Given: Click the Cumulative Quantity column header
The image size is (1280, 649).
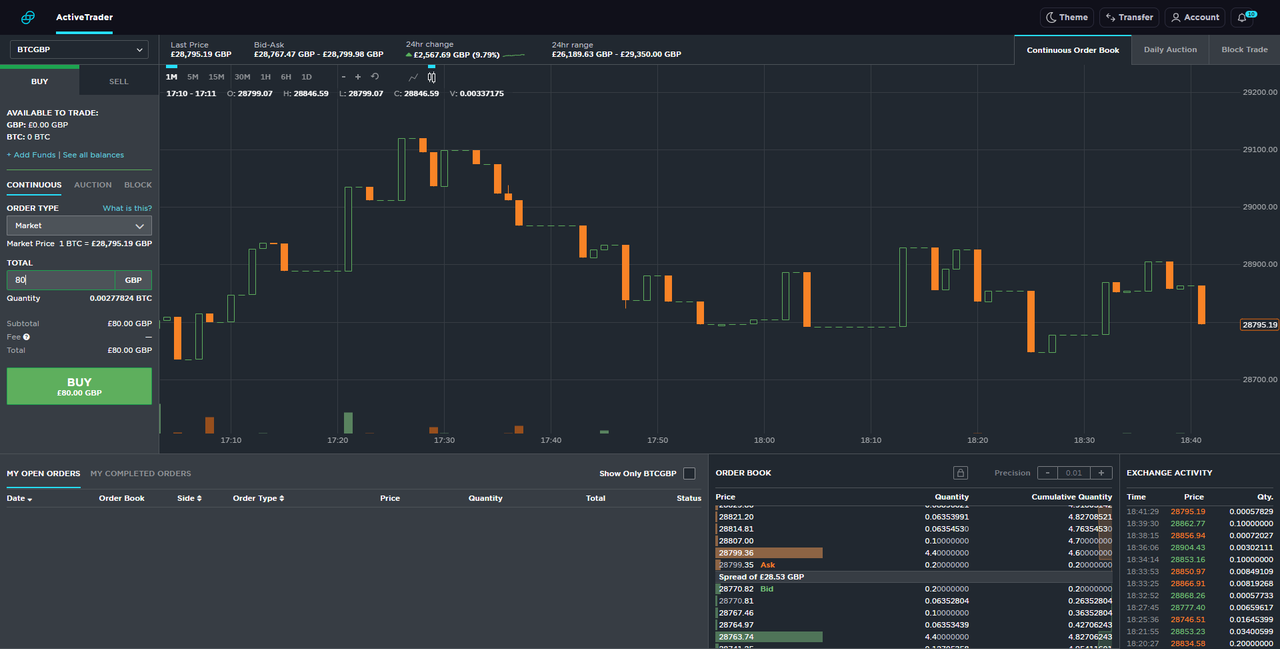Looking at the screenshot, I should click(1072, 497).
